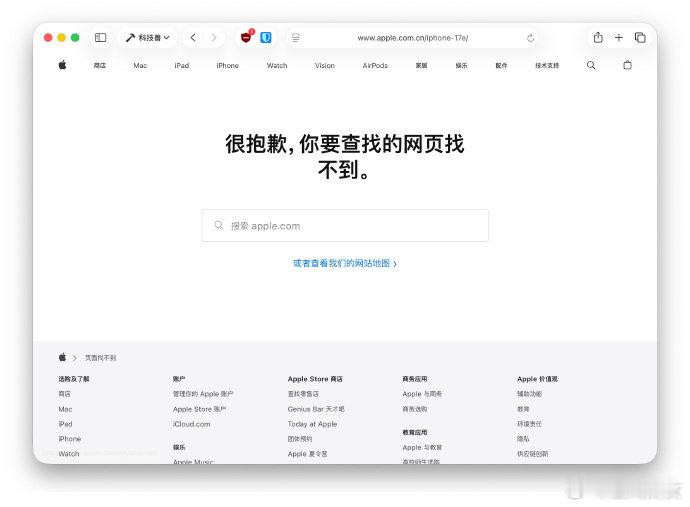Select the www.apple.com.cn address bar
690x507 pixels.
(x=412, y=38)
